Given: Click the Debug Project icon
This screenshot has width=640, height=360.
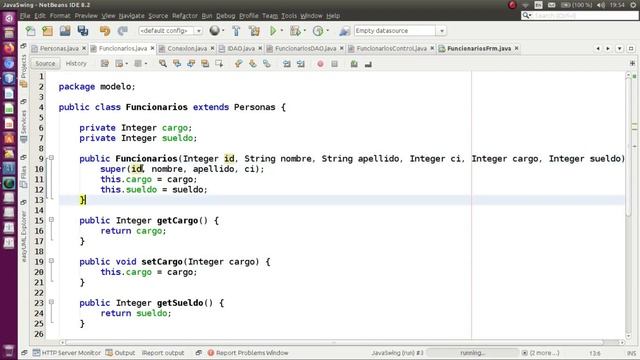Looking at the screenshot, I should coord(295,31).
